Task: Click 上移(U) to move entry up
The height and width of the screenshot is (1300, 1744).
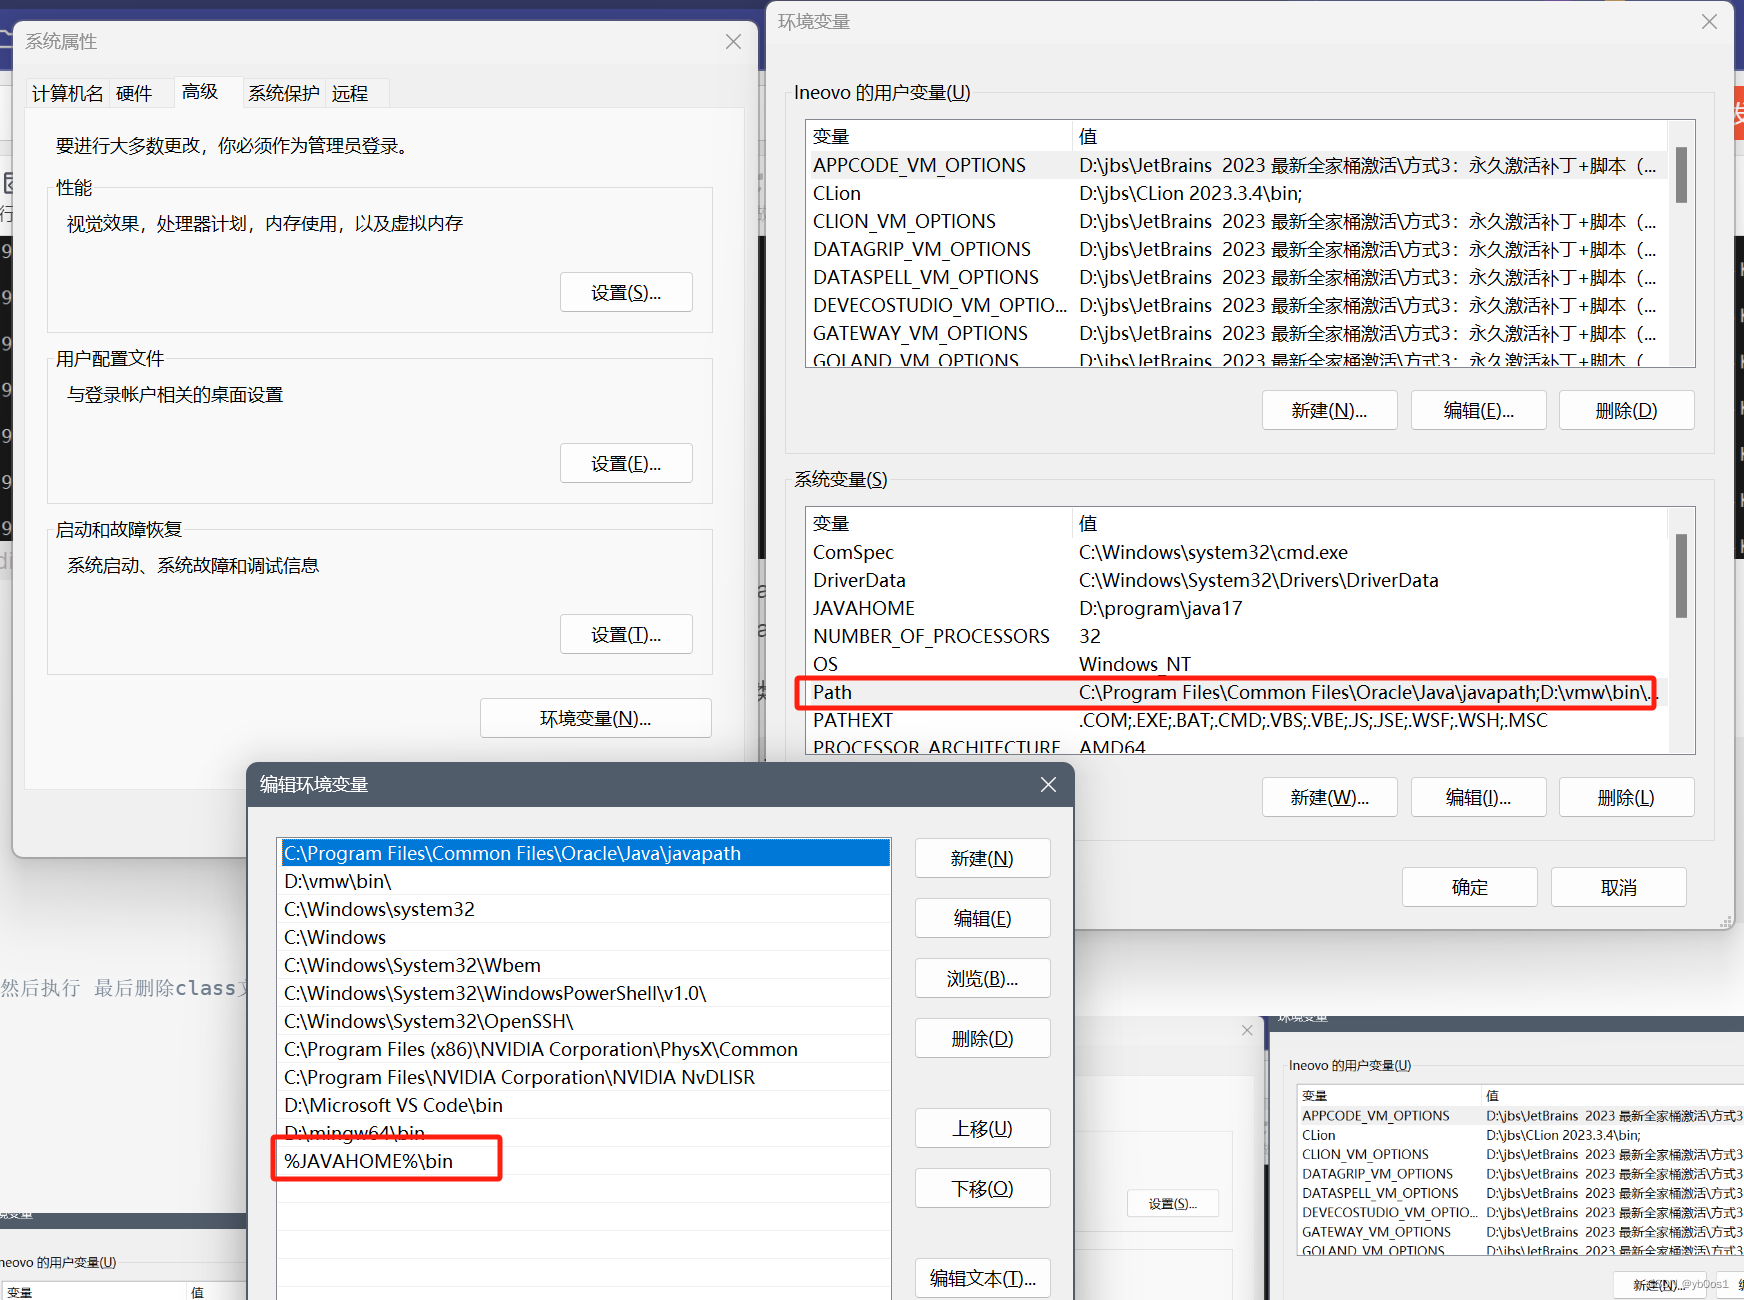Action: [982, 1128]
